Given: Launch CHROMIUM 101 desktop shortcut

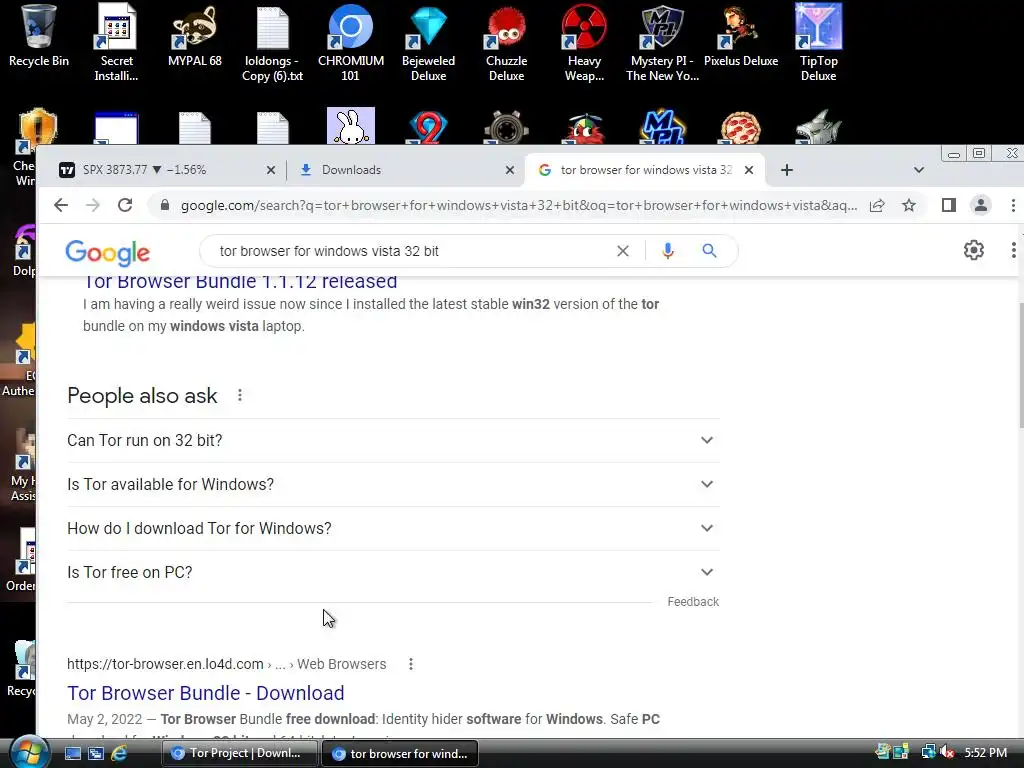Looking at the screenshot, I should point(351,42).
